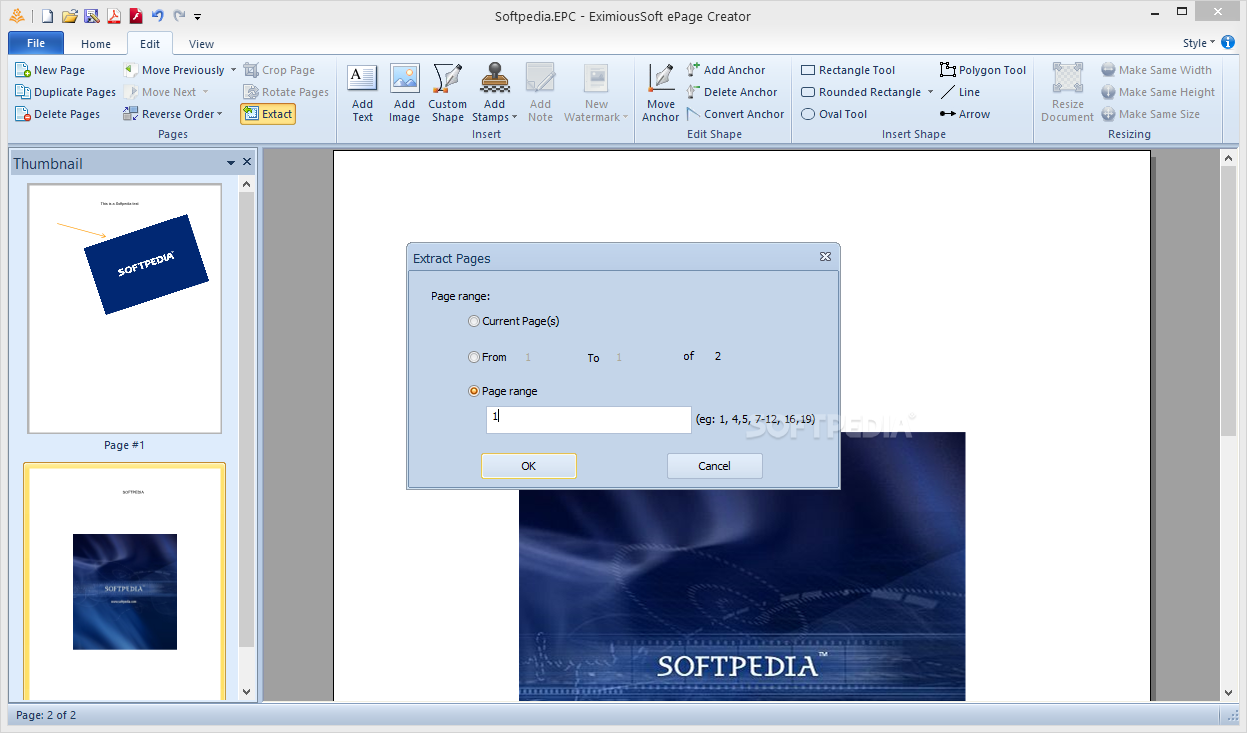The image size is (1247, 733).
Task: Expand the Rounded Rectangle dropdown arrow
Action: point(930,92)
